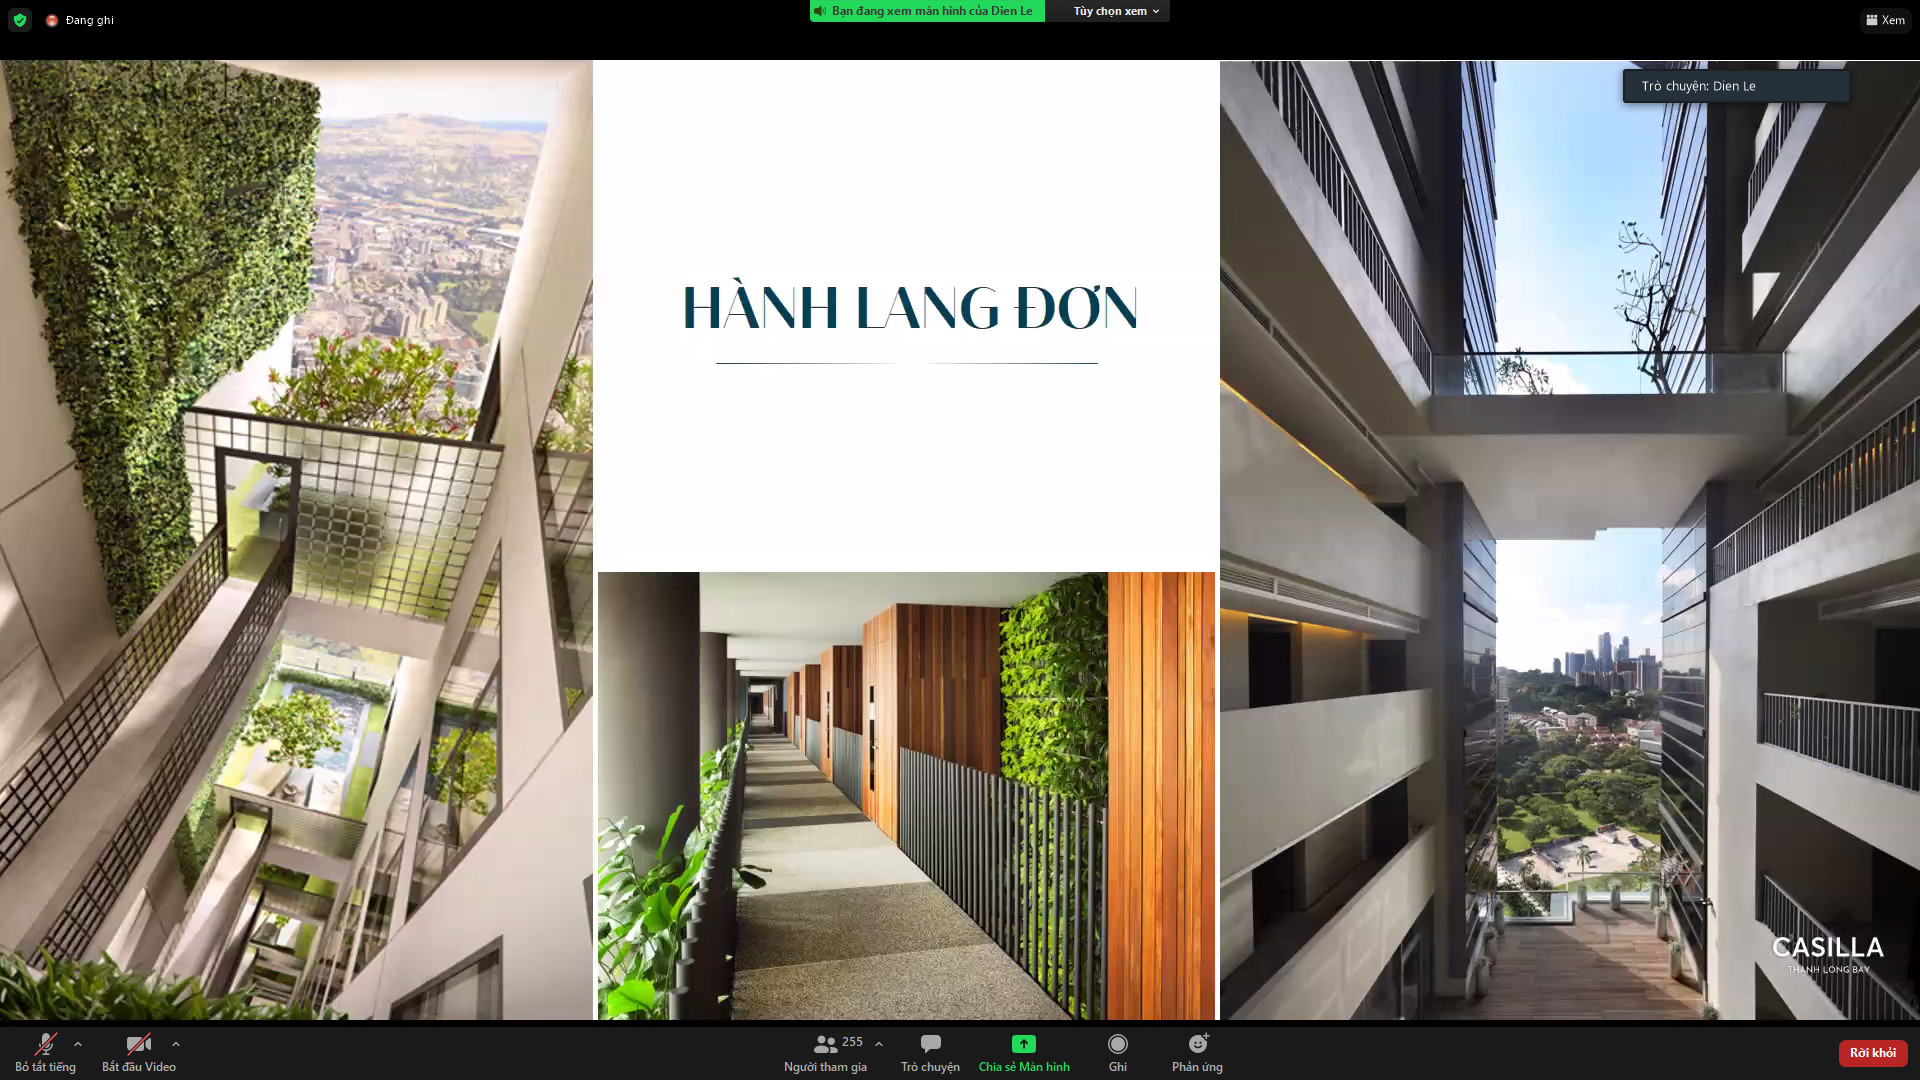
Task: Expand video options arrow beside camera
Action: [176, 1044]
